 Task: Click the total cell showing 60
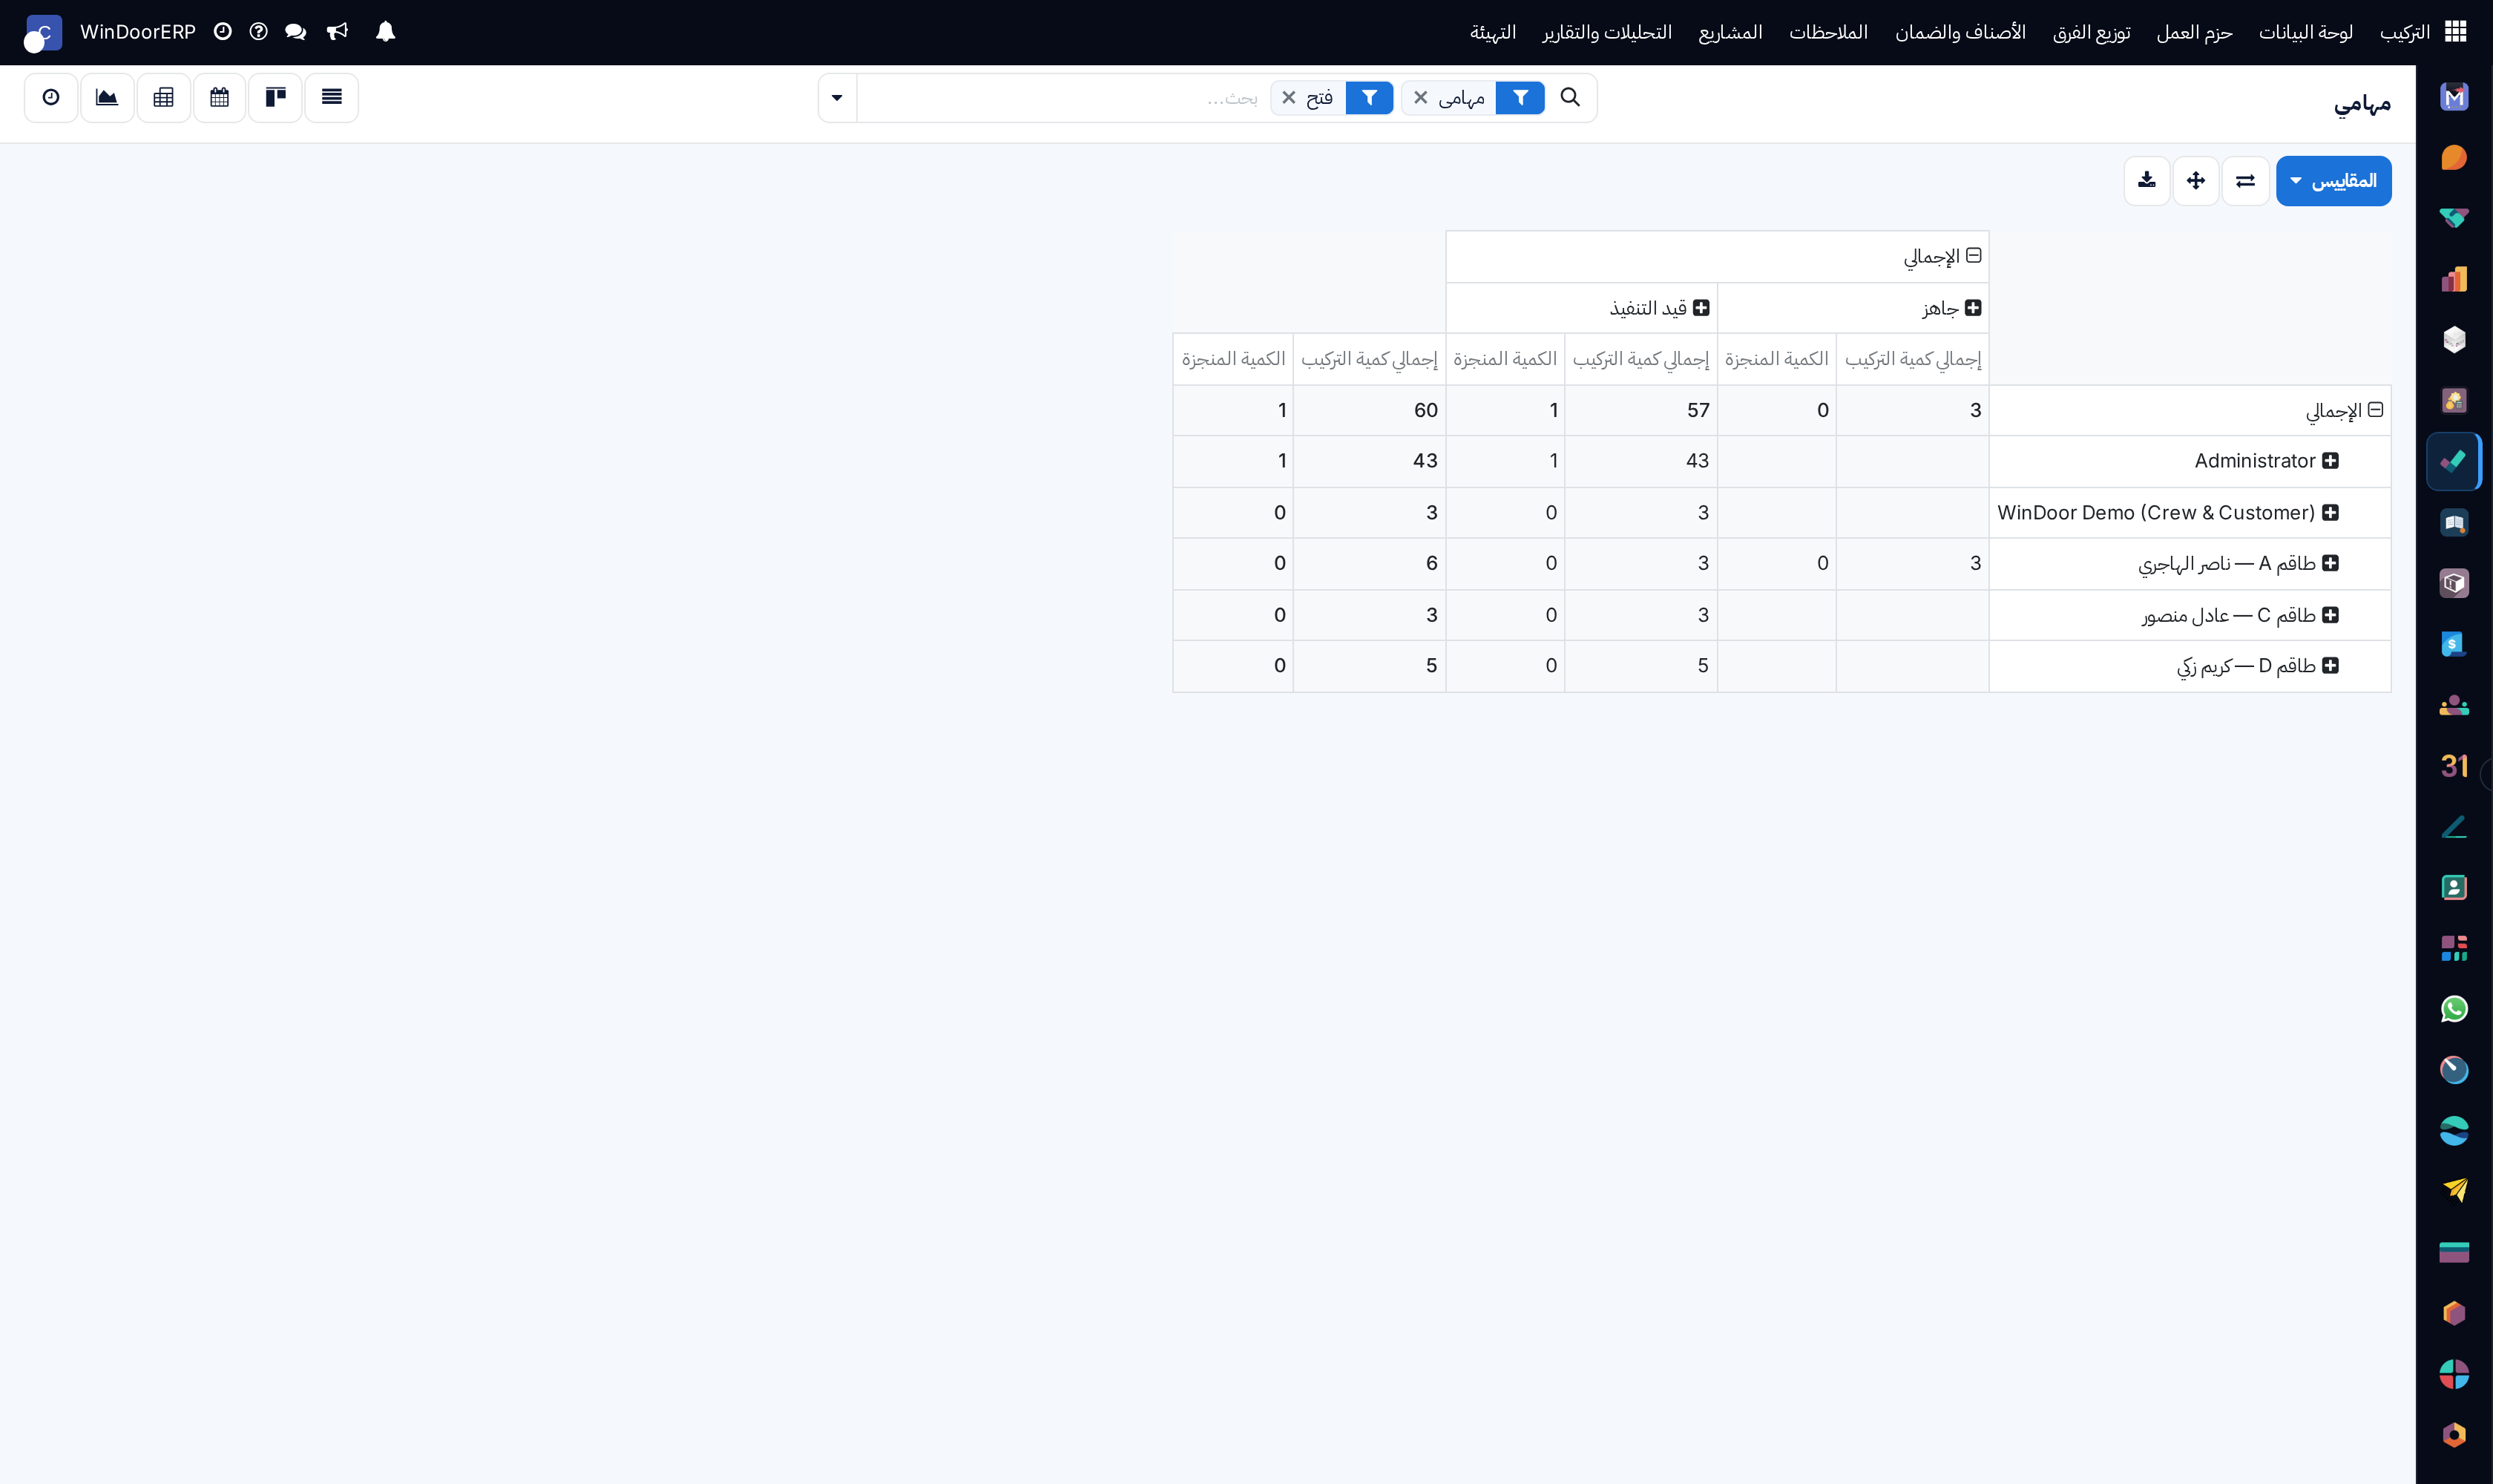(1369, 410)
